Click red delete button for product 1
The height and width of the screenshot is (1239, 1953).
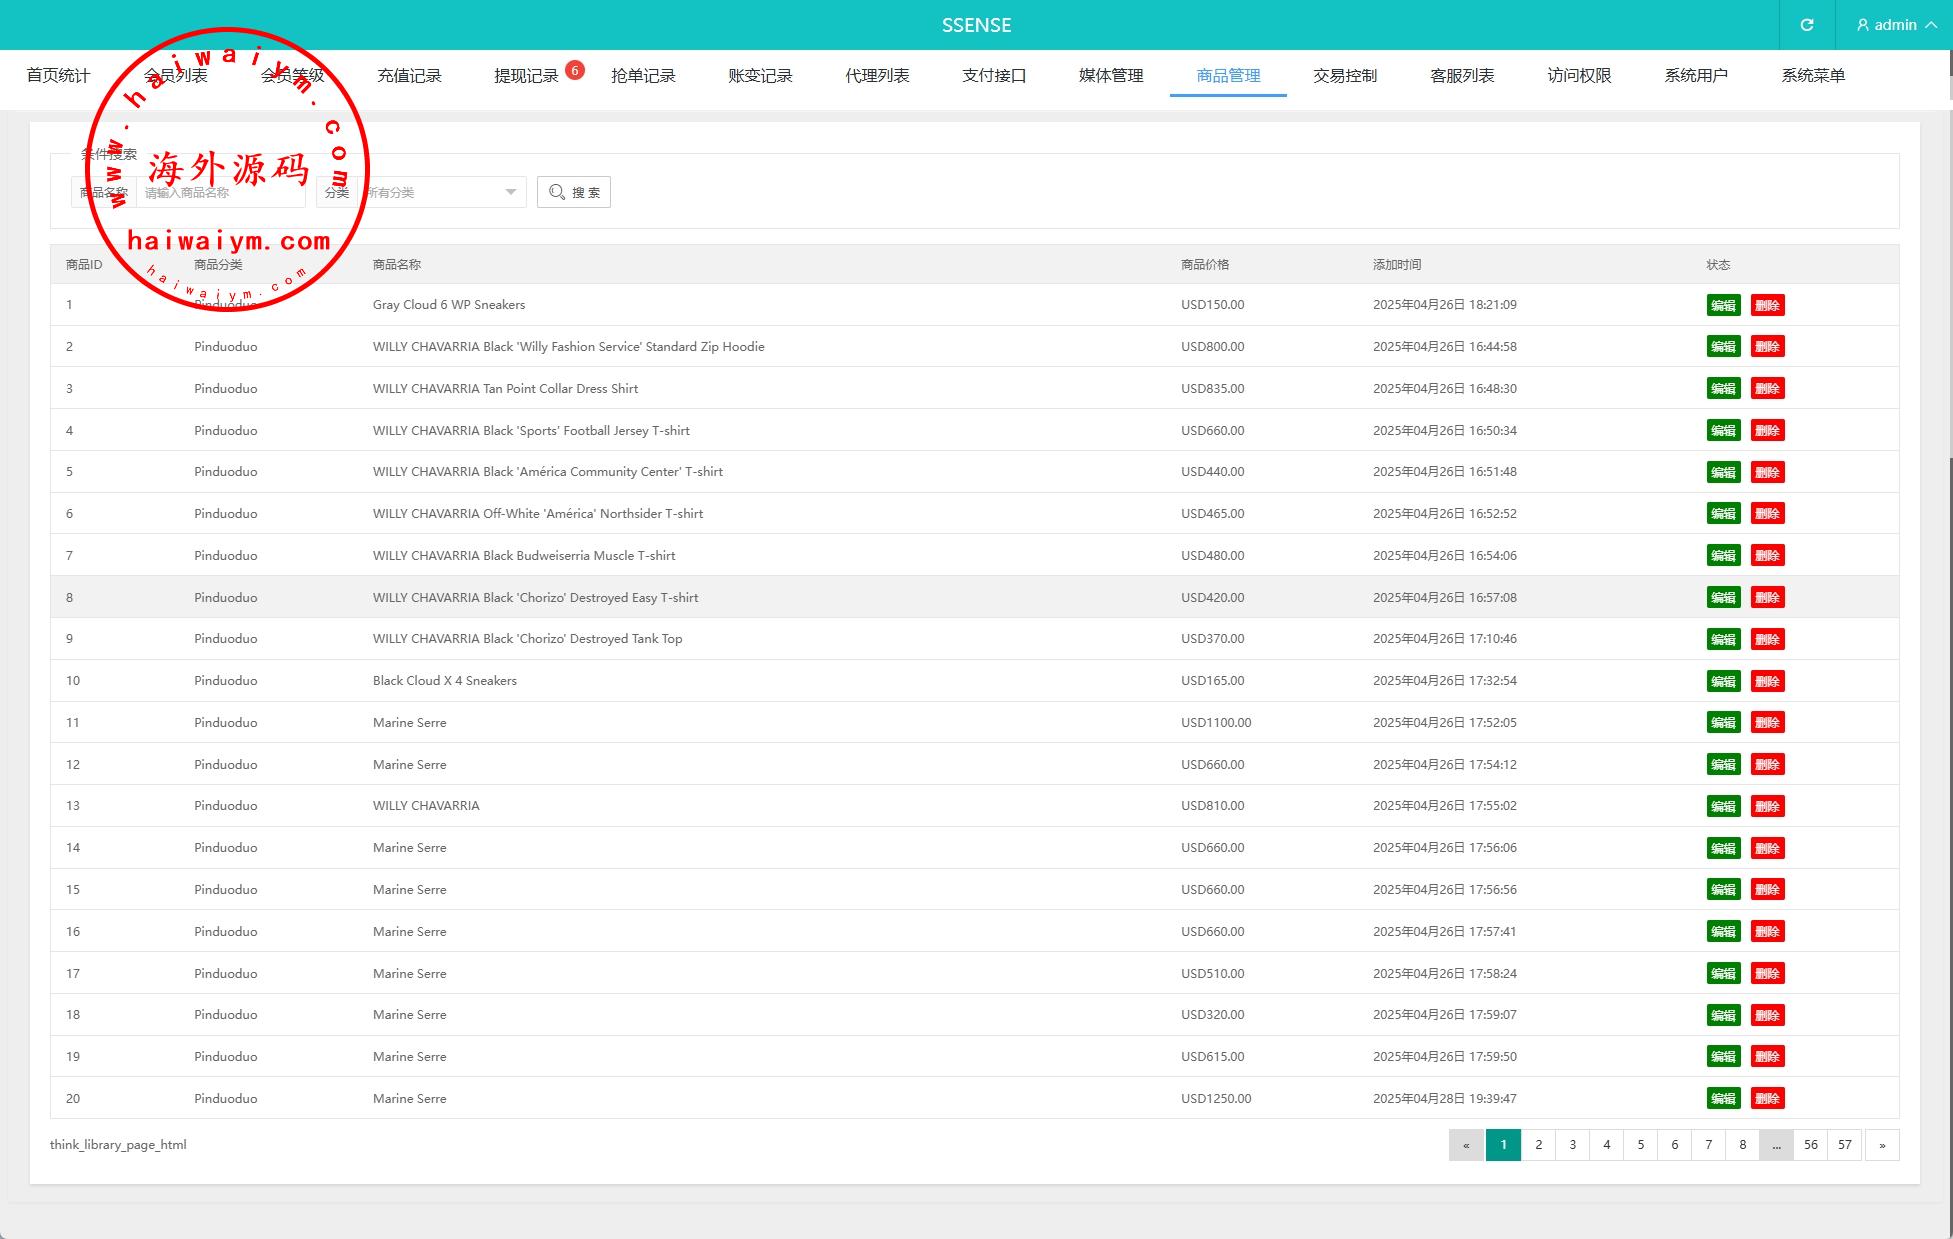[1767, 305]
